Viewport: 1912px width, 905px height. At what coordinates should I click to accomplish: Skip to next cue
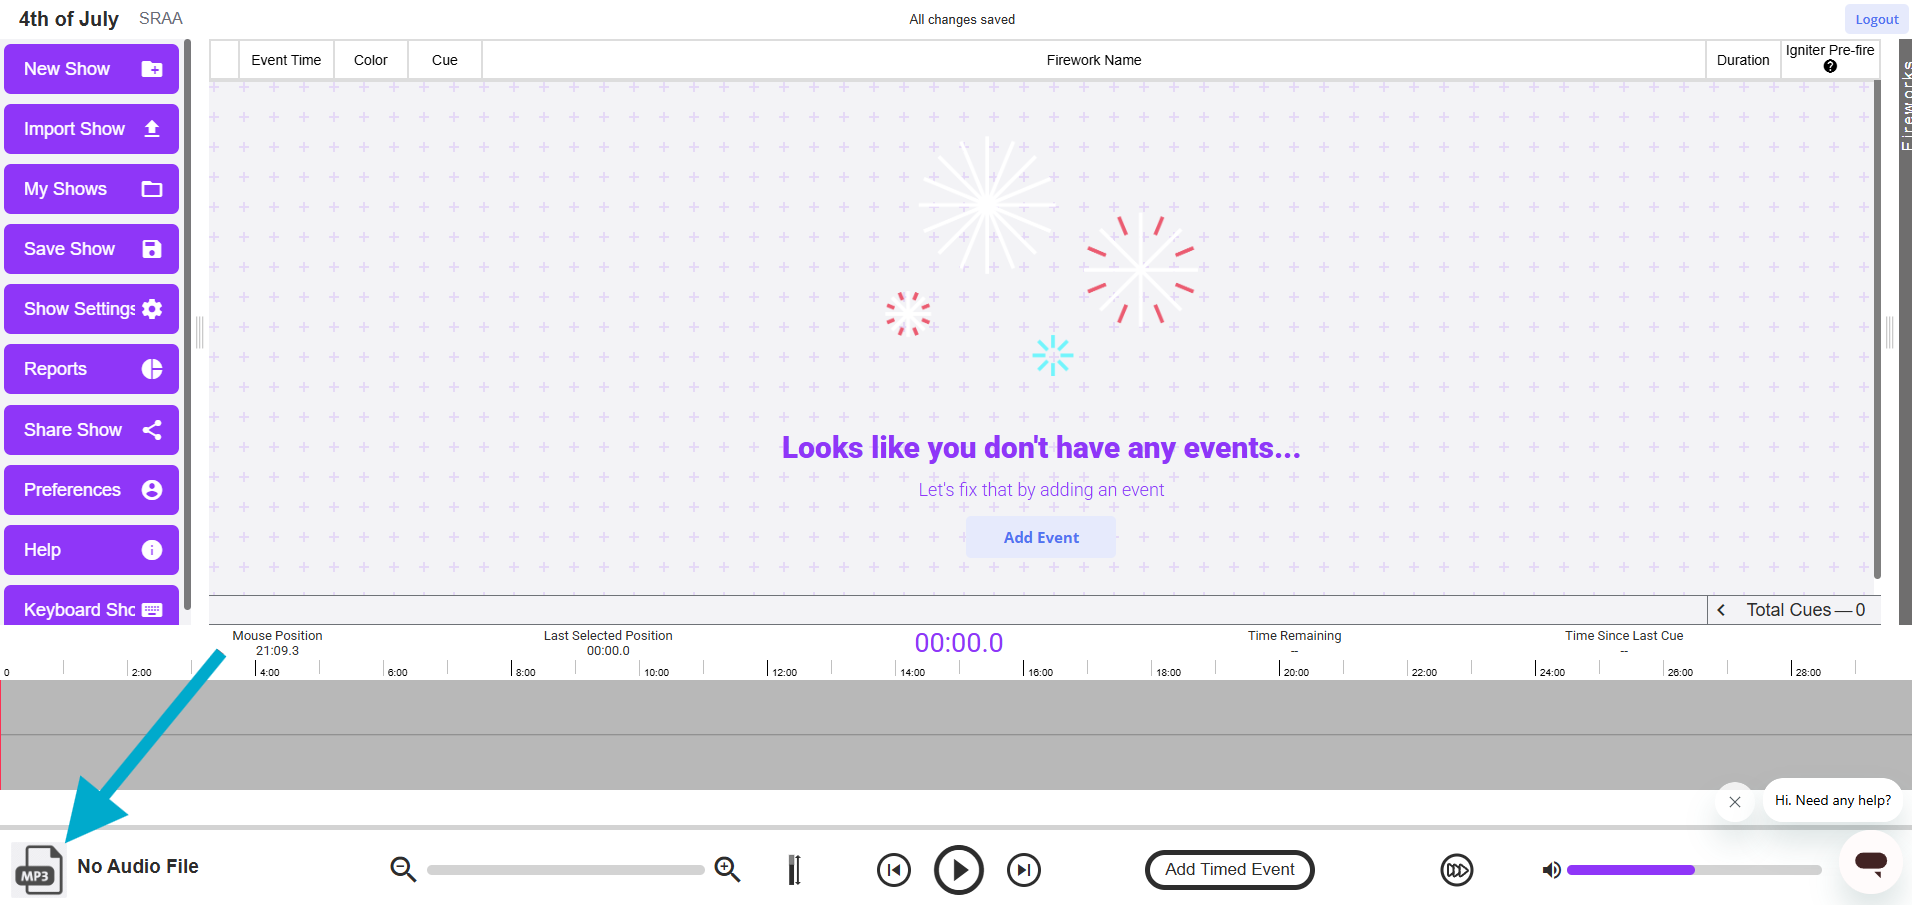1023,870
